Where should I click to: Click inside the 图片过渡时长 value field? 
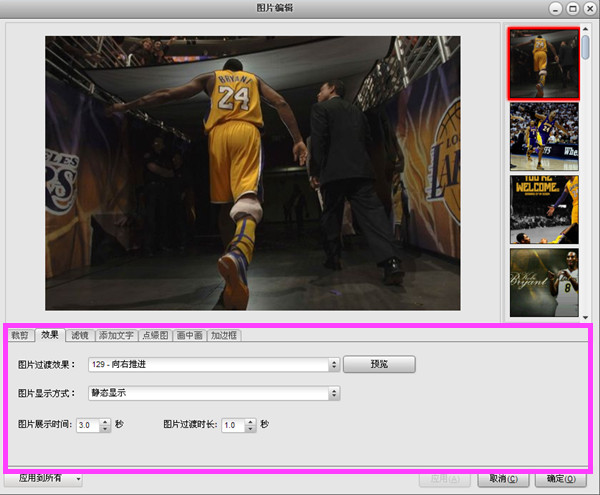(x=233, y=425)
